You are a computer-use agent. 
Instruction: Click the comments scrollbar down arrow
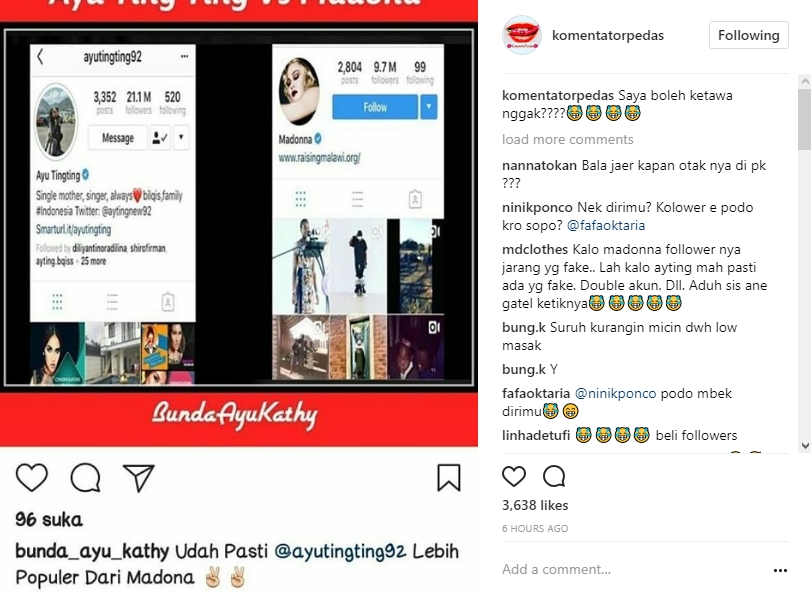pyautogui.click(x=805, y=445)
